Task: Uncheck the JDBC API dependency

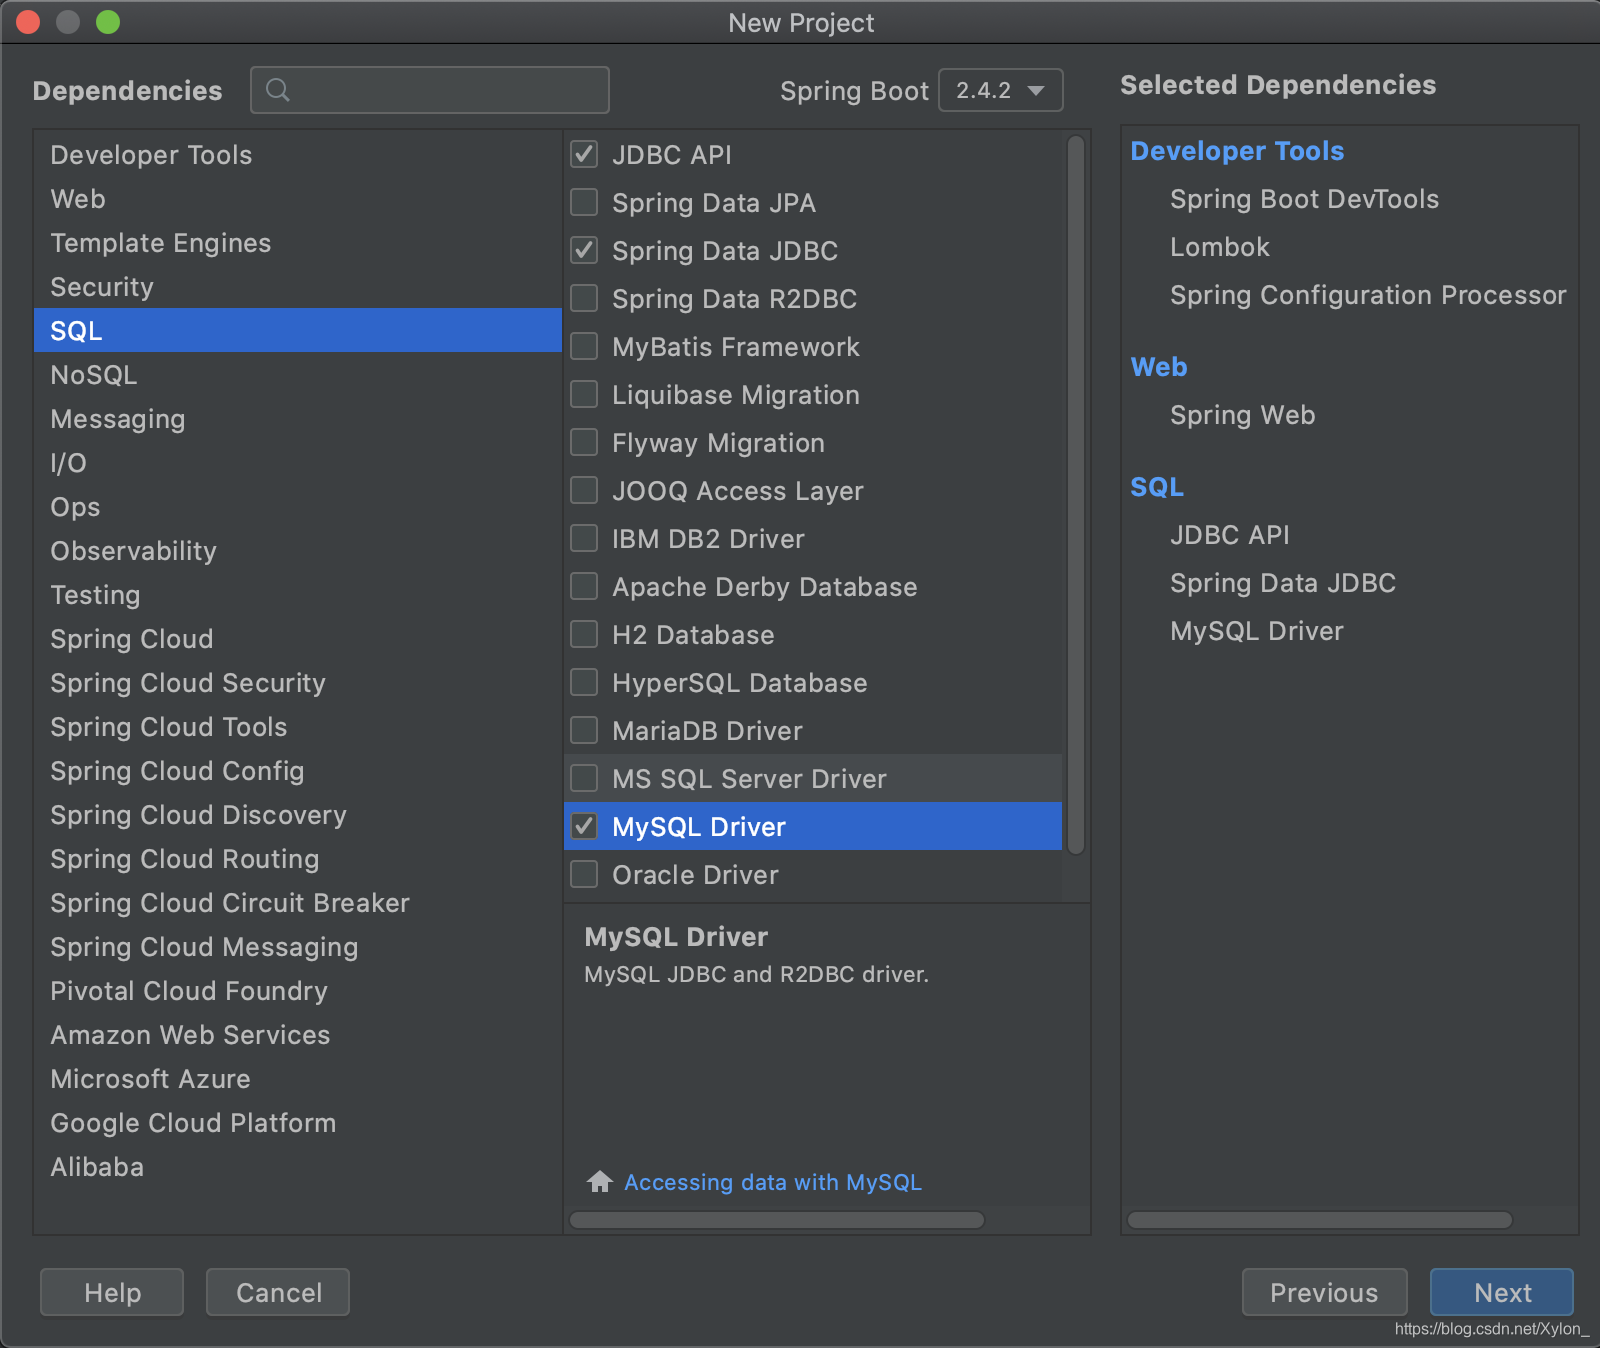Action: point(584,154)
